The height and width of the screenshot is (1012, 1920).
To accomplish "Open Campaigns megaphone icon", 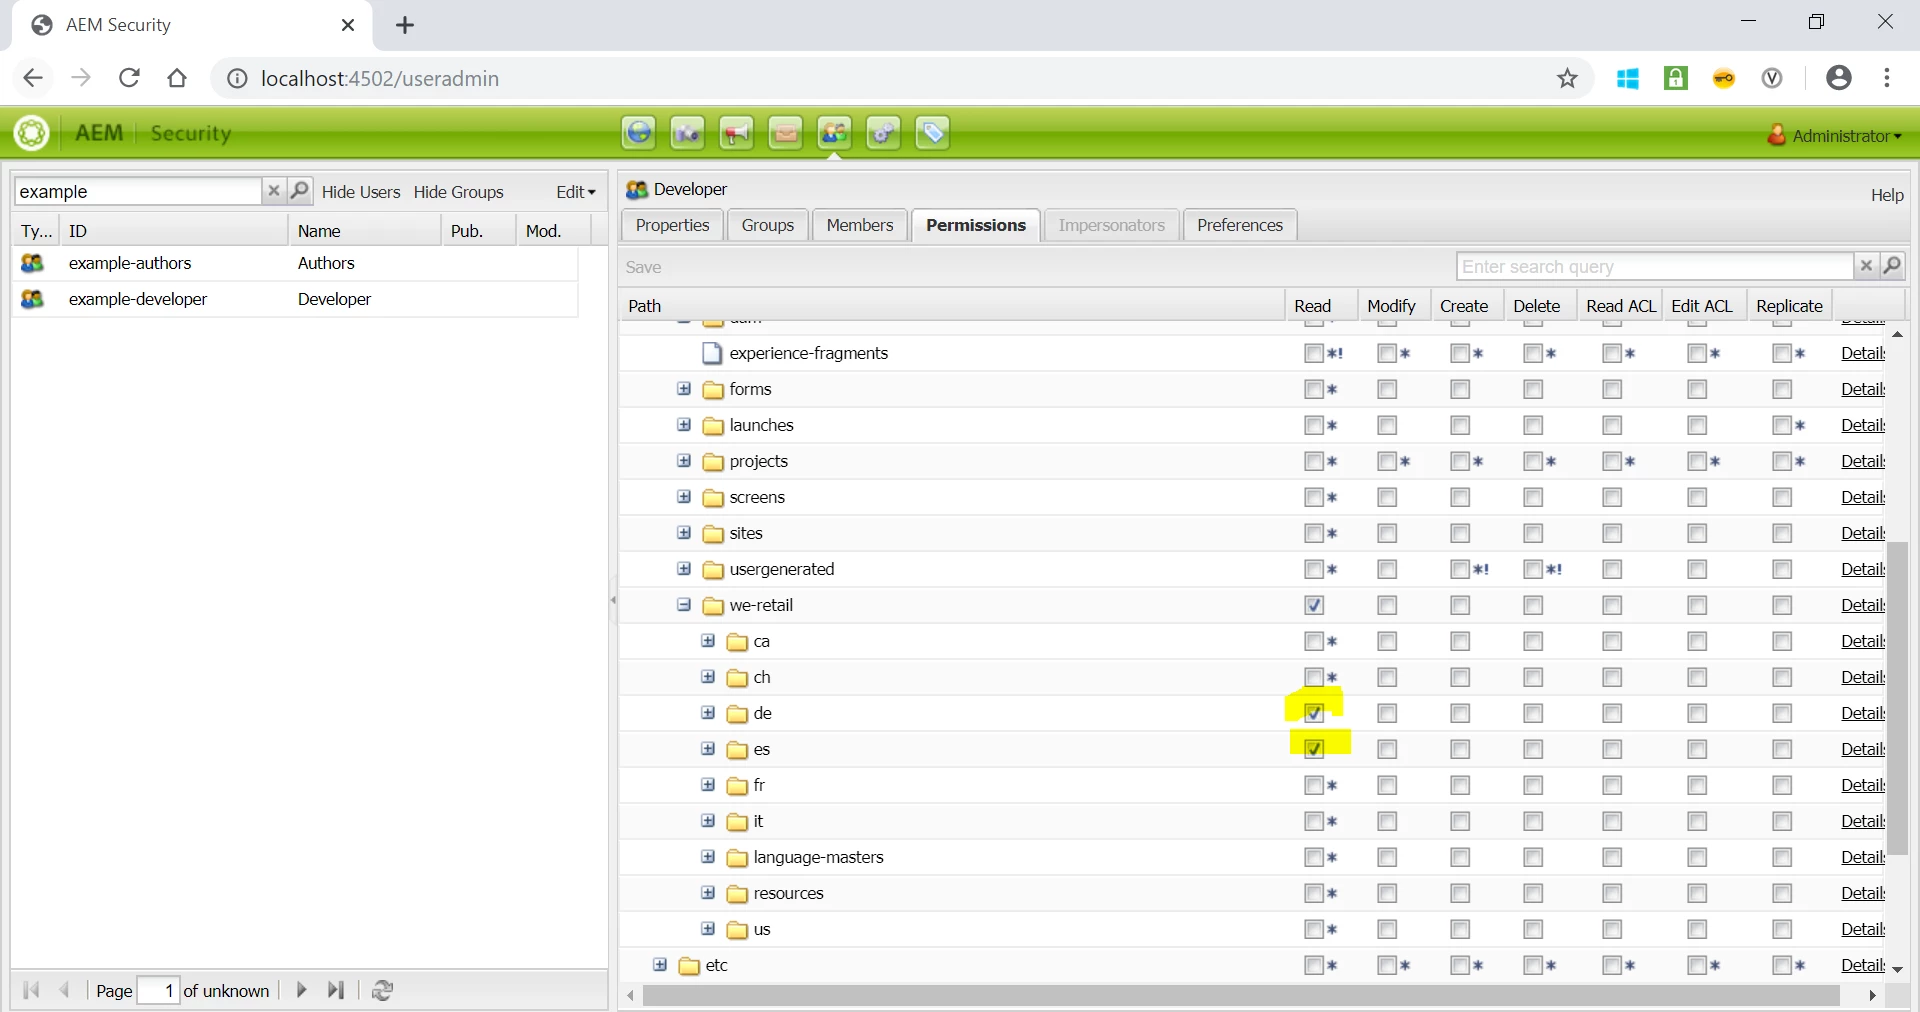I will coord(736,133).
